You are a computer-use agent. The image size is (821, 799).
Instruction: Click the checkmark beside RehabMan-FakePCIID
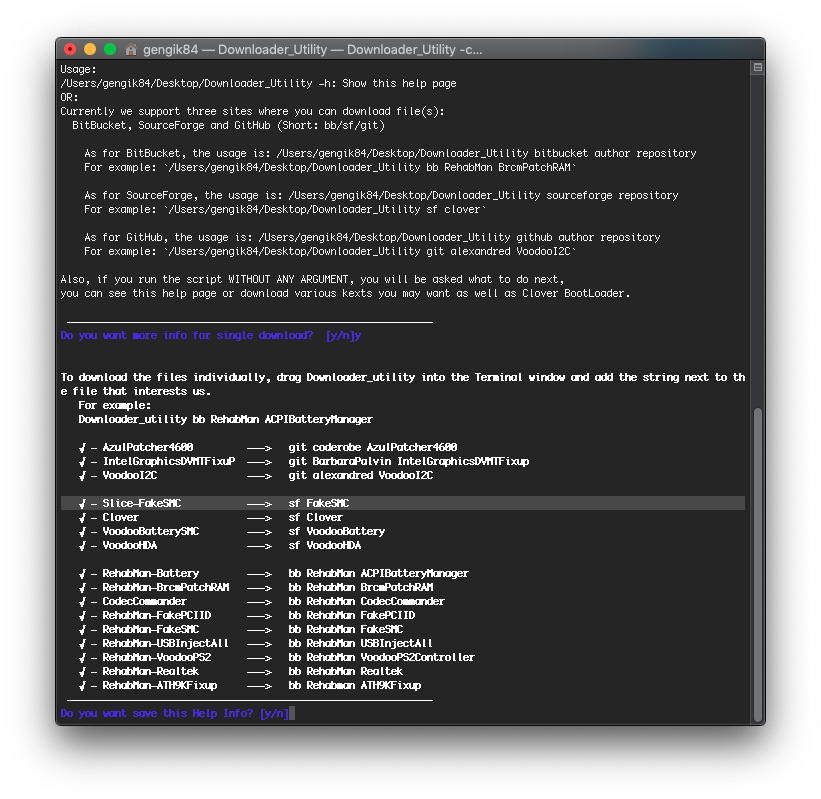pyautogui.click(x=82, y=615)
